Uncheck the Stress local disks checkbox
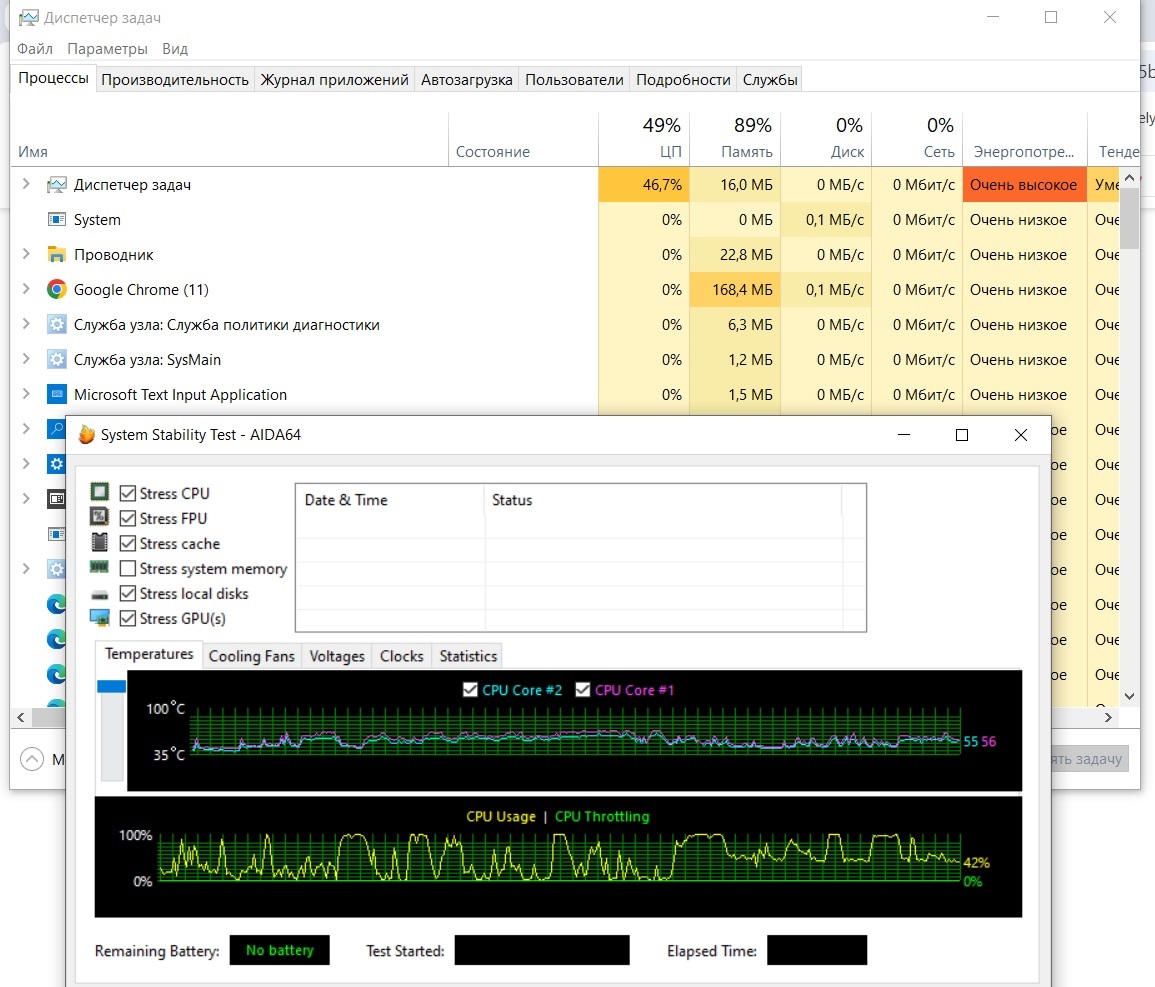Image resolution: width=1155 pixels, height=987 pixels. (x=128, y=594)
